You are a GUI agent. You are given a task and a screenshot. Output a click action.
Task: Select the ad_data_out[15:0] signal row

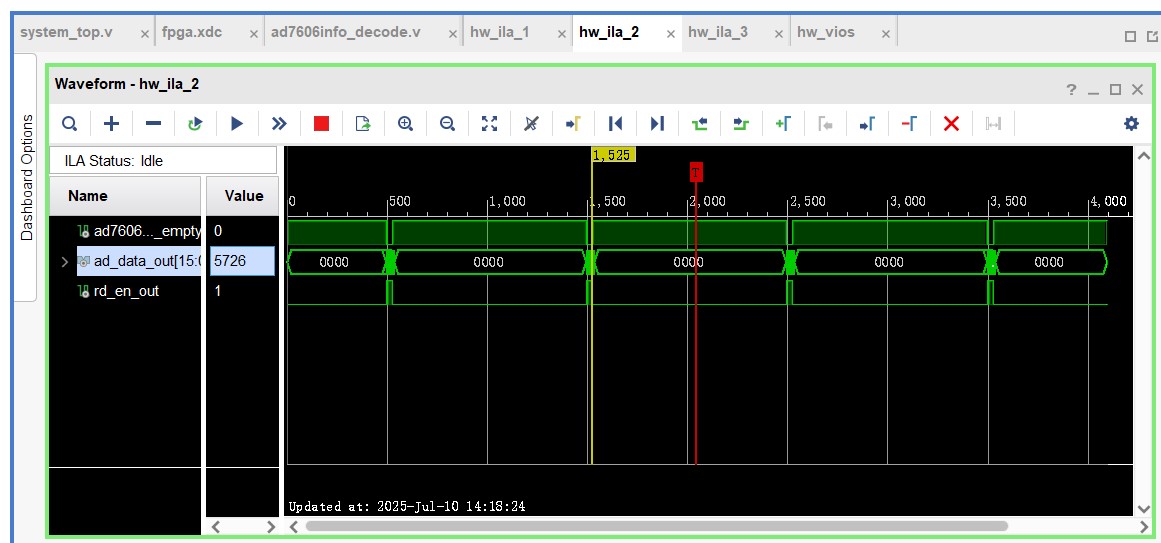pyautogui.click(x=139, y=261)
